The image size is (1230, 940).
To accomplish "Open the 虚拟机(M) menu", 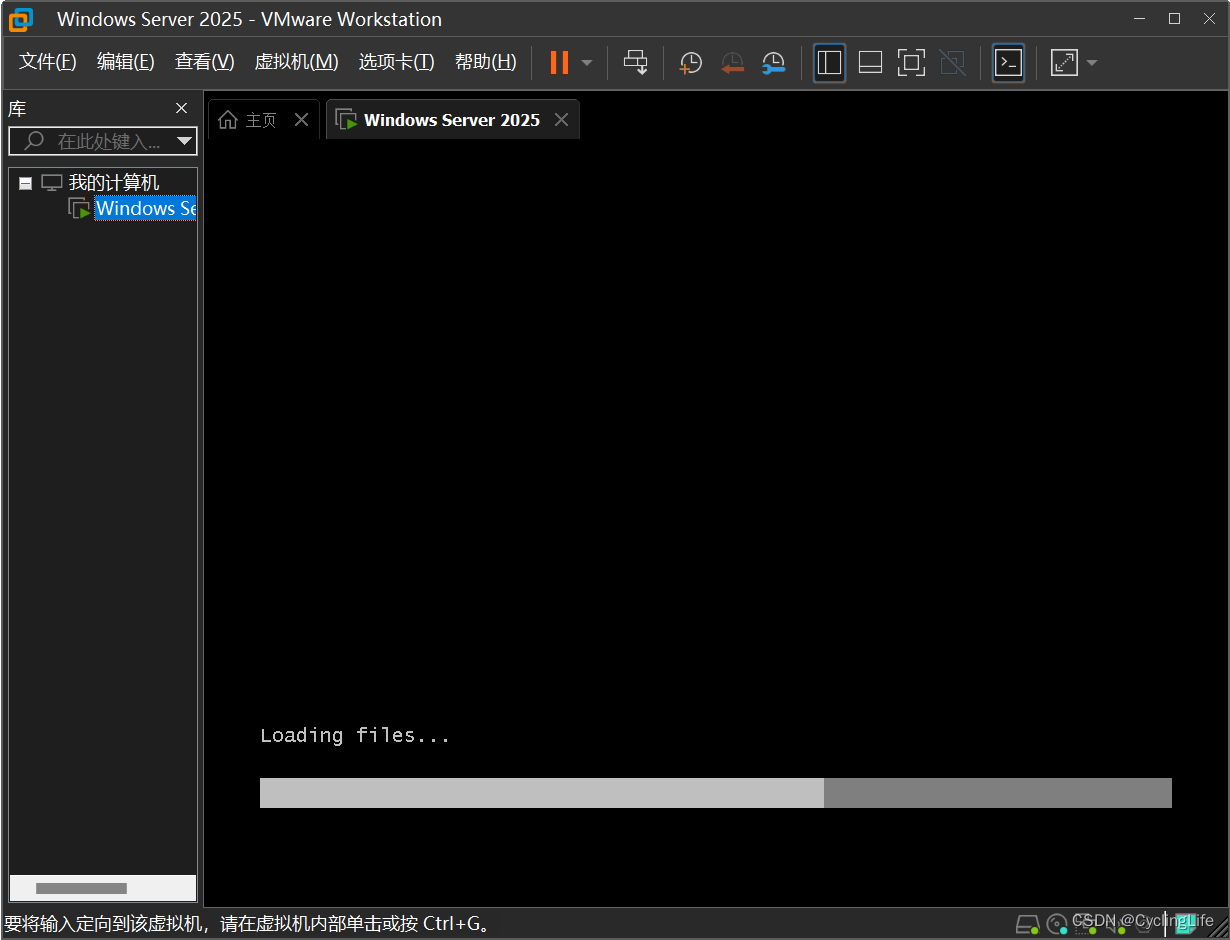I will pyautogui.click(x=297, y=62).
